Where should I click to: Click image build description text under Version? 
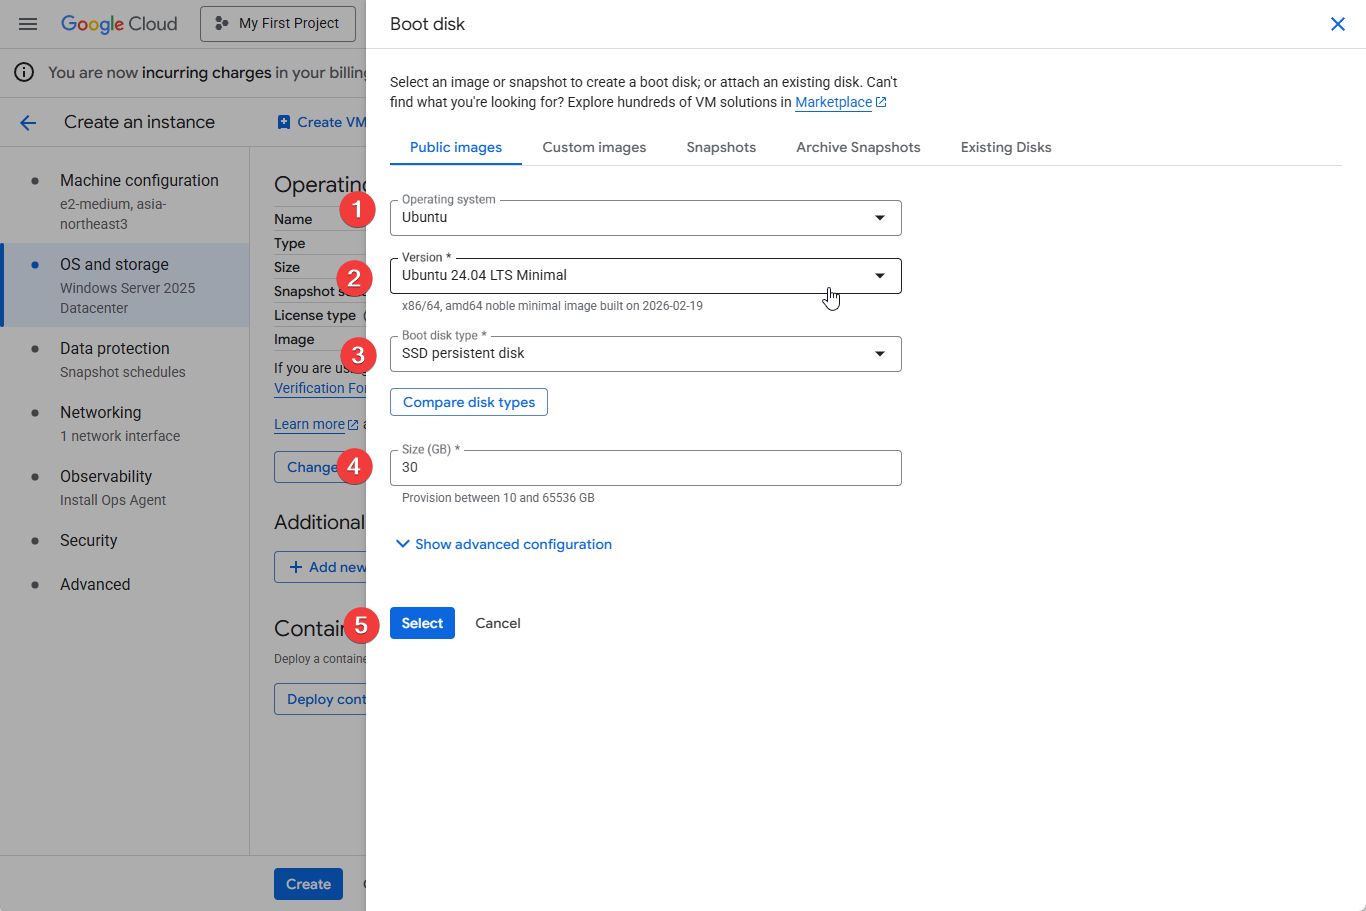coord(552,306)
